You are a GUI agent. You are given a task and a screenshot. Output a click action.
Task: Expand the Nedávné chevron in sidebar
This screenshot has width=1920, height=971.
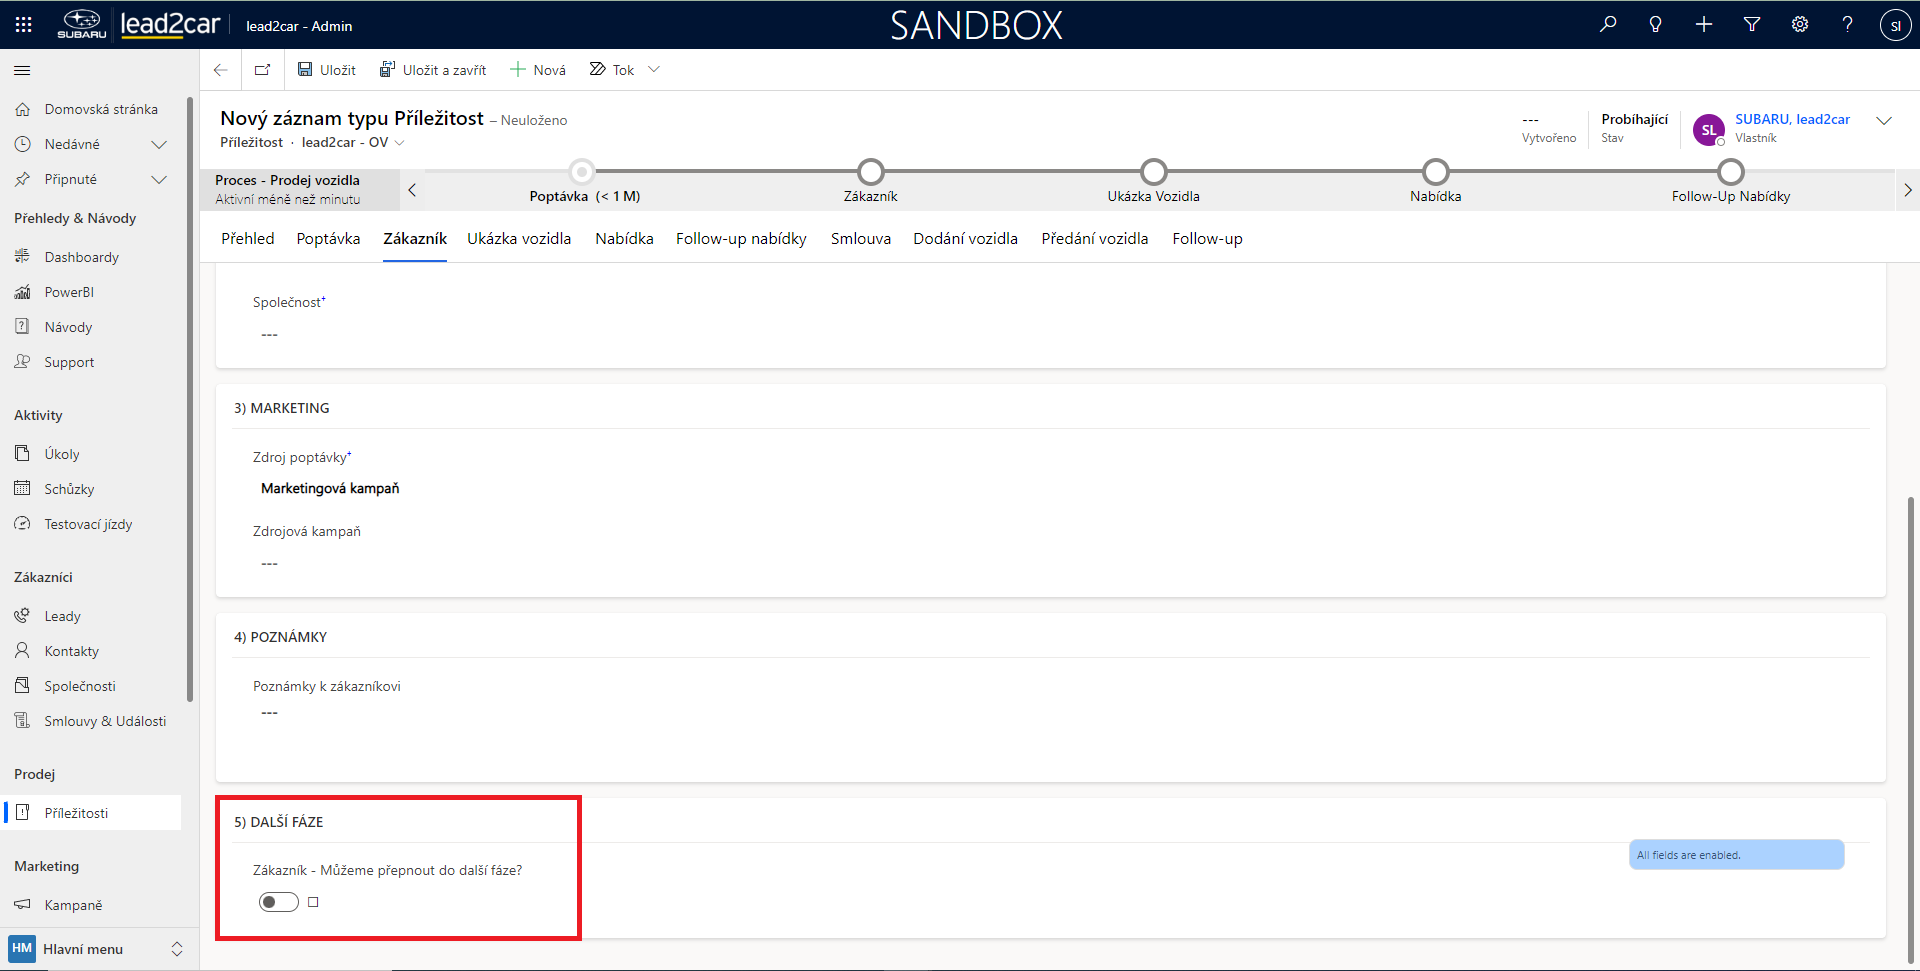158,145
